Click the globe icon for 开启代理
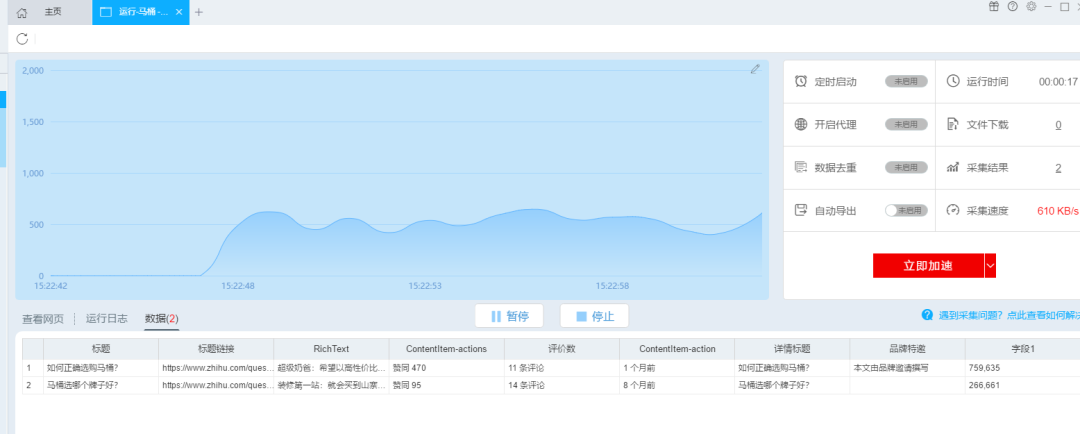The width and height of the screenshot is (1080, 434). [x=801, y=125]
